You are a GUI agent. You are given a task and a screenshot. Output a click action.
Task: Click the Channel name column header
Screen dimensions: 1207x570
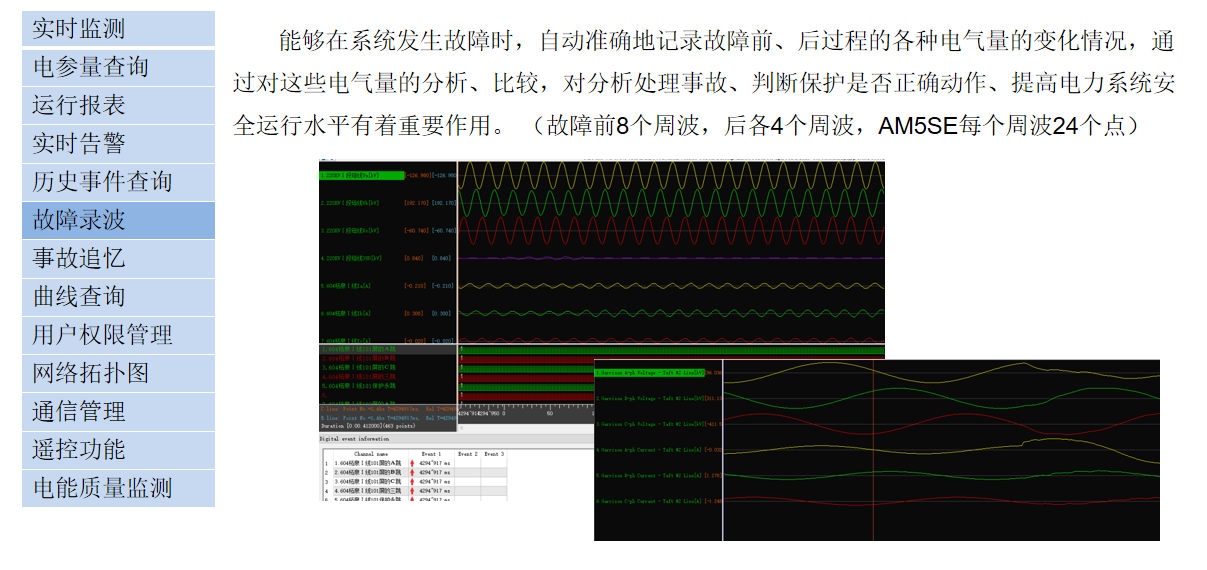[371, 454]
